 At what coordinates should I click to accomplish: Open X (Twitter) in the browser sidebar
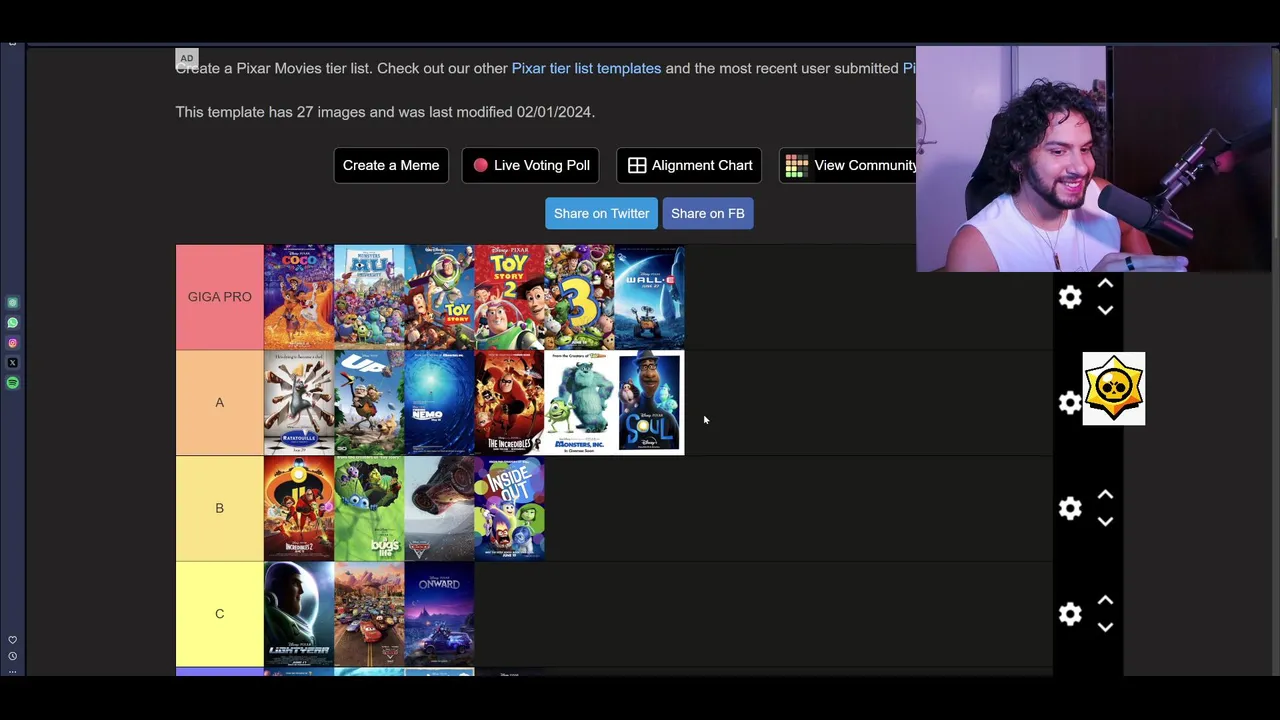(x=12, y=363)
